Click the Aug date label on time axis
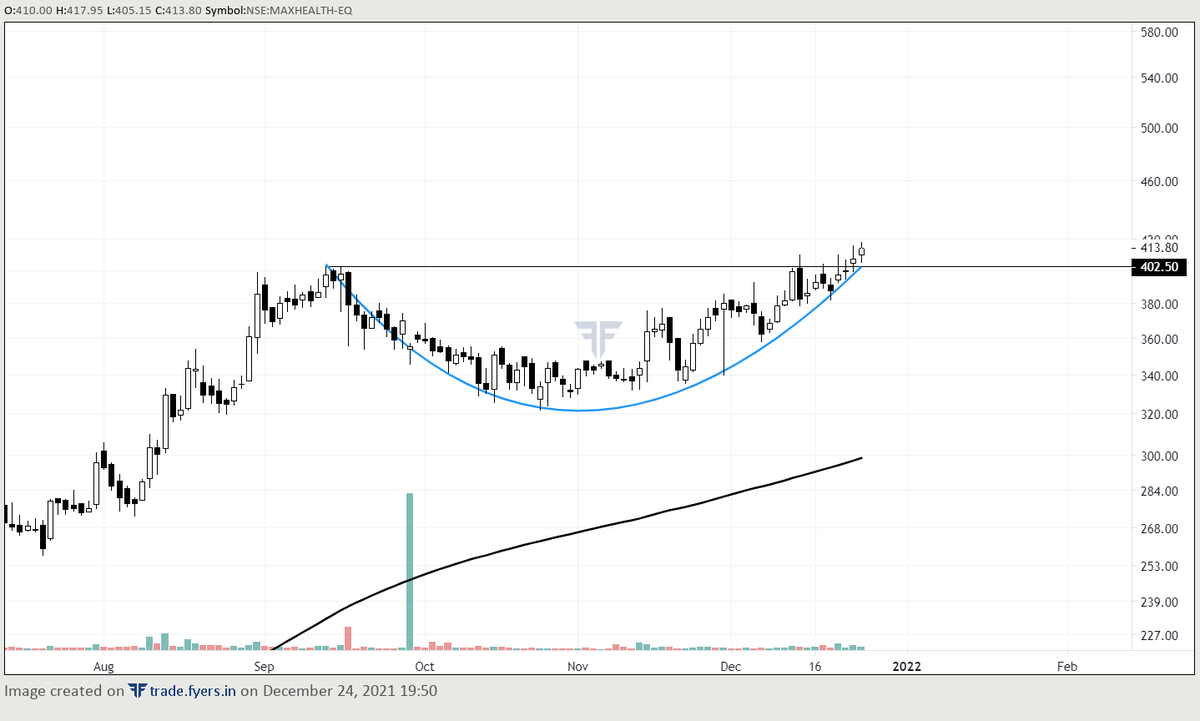The height and width of the screenshot is (721, 1200). [104, 666]
